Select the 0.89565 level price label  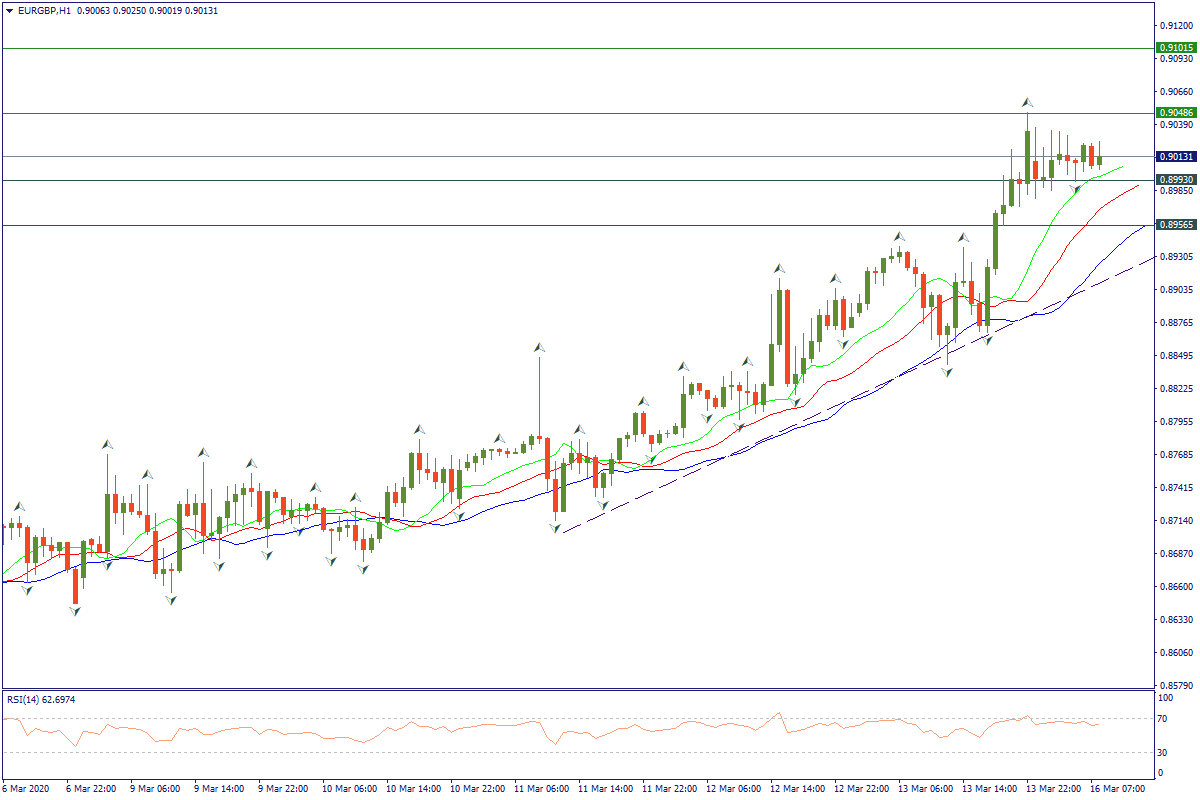(1175, 225)
